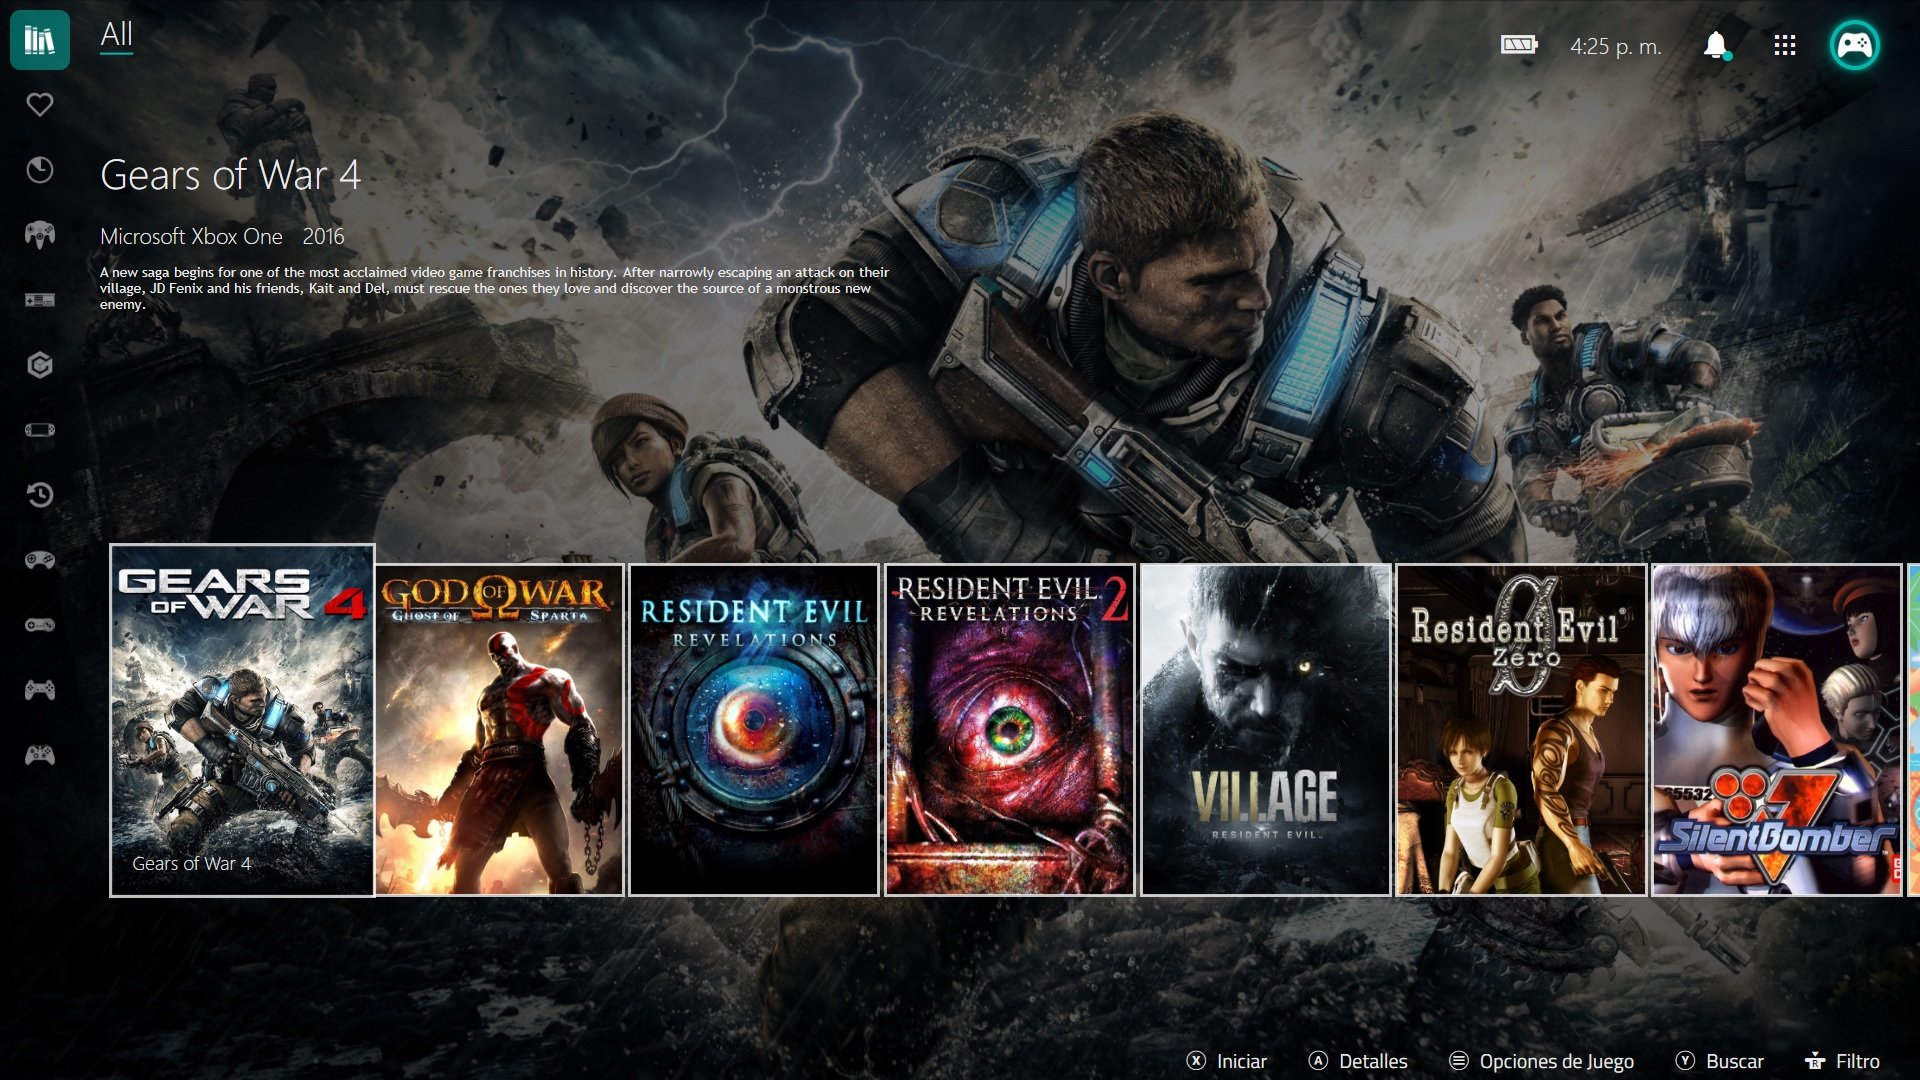Click the large Gears of War 4 title
The image size is (1920, 1080).
coord(230,175)
